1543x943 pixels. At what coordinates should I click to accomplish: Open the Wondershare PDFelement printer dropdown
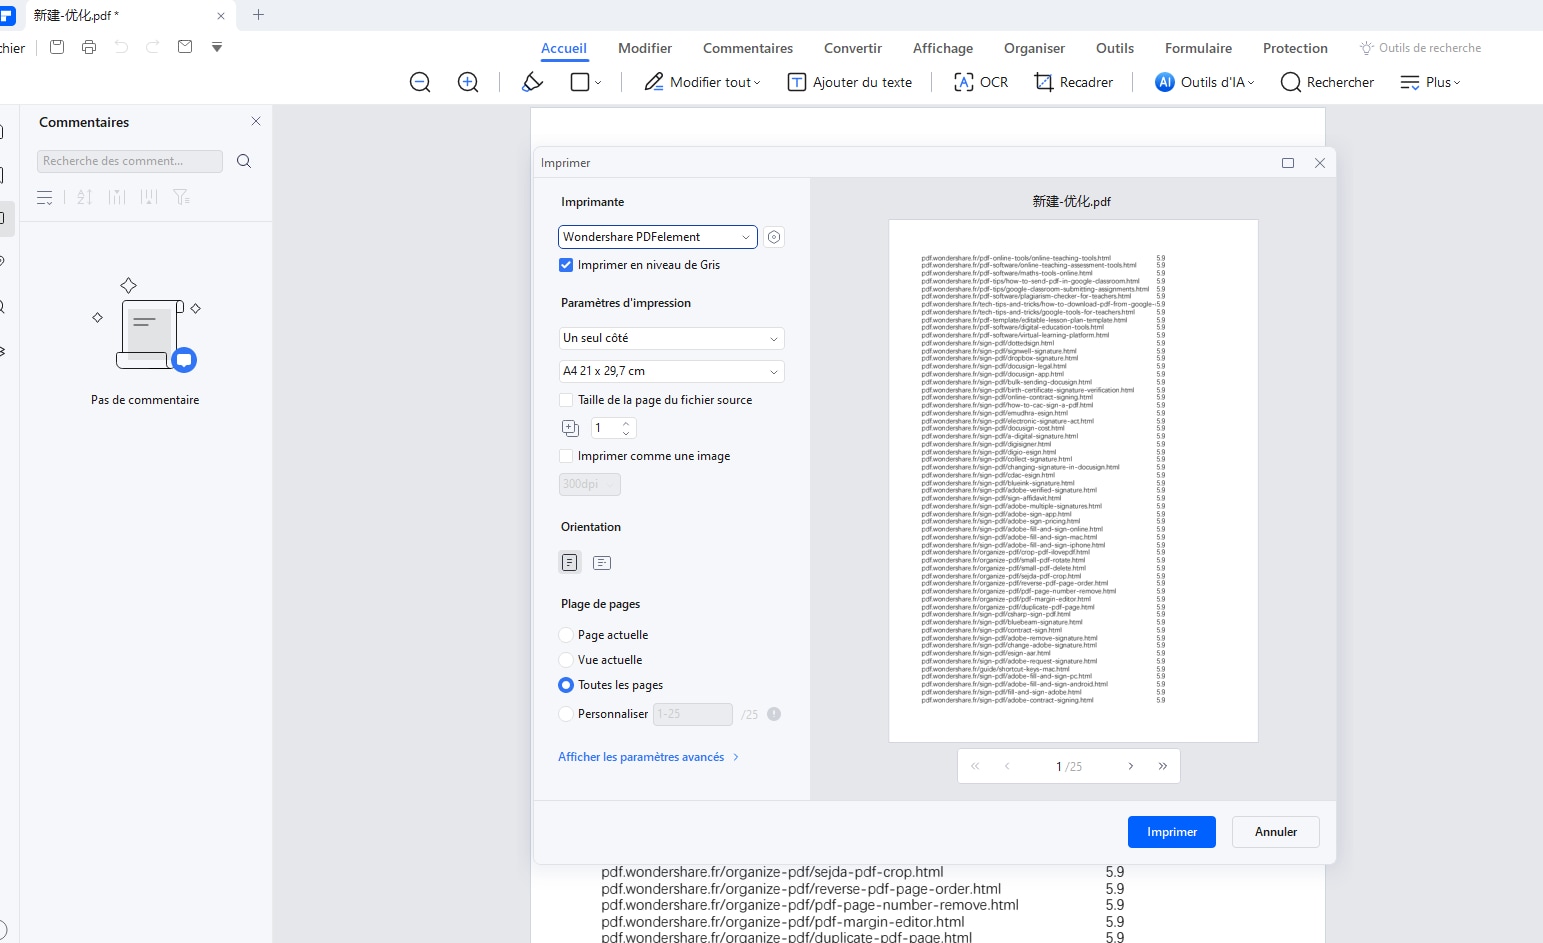(657, 237)
